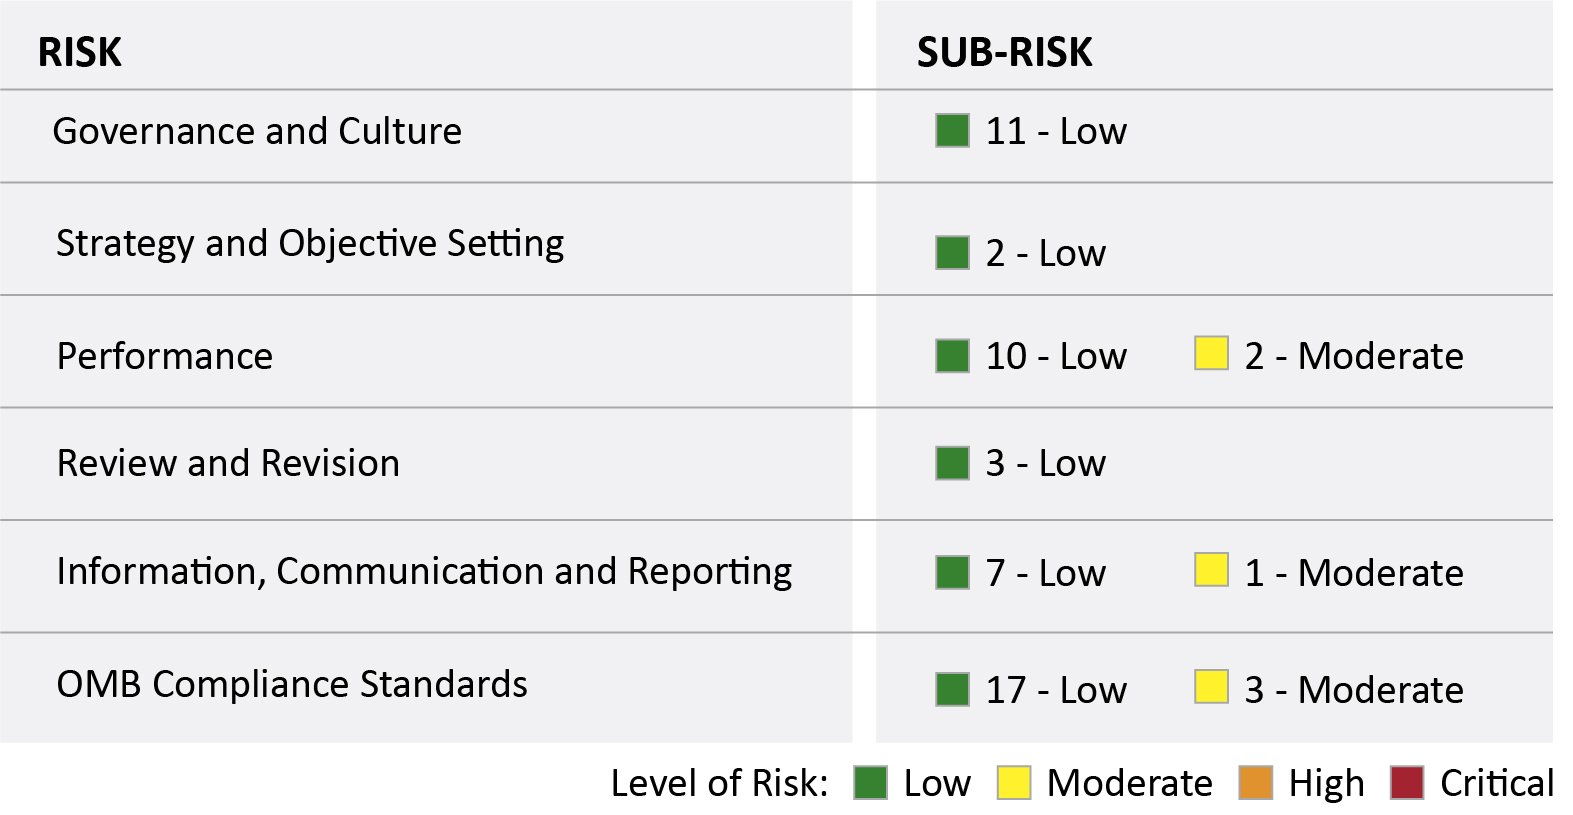
Task: Click the yellow Moderate legend swatch
Action: (x=1013, y=783)
